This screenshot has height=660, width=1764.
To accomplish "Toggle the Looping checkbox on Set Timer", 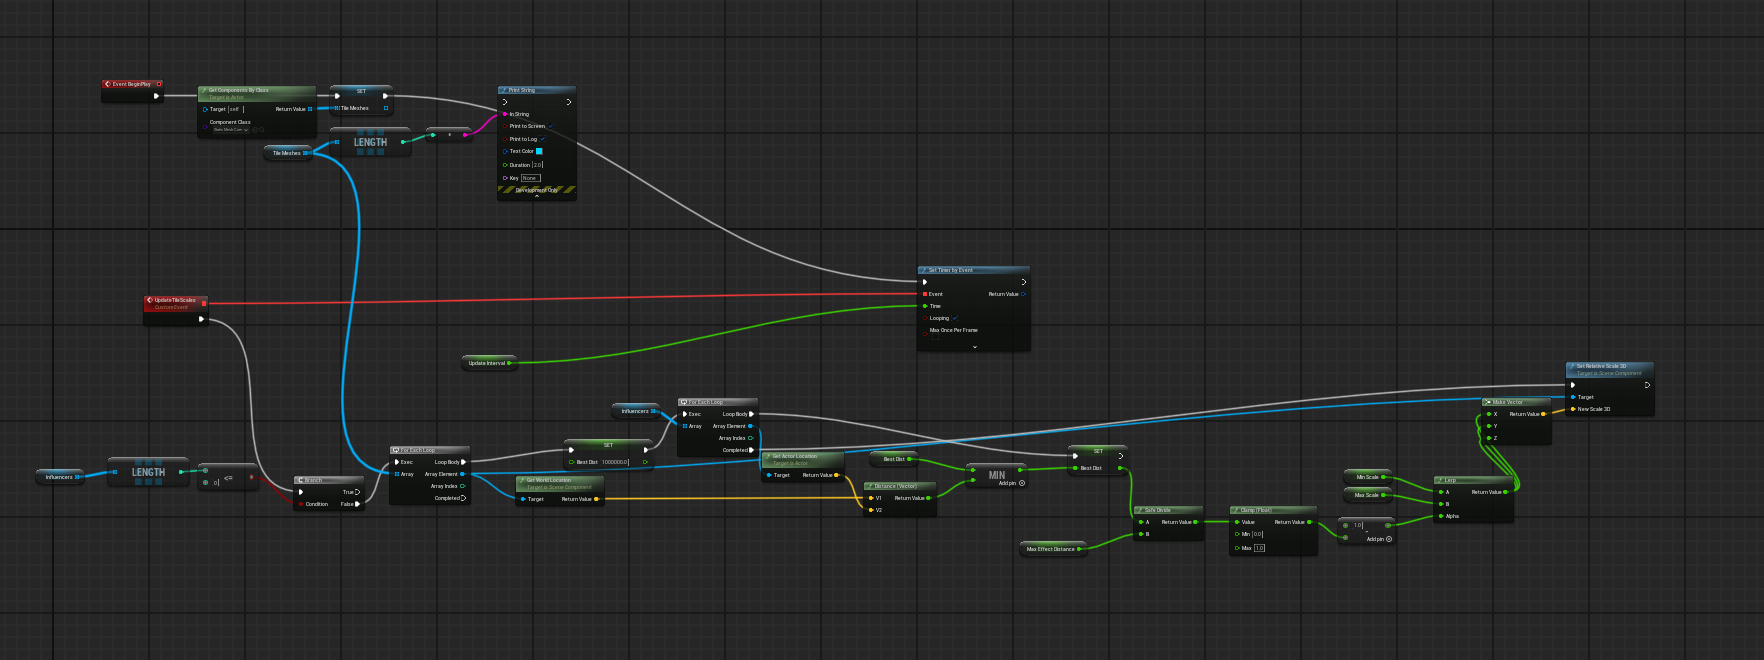I will (955, 318).
